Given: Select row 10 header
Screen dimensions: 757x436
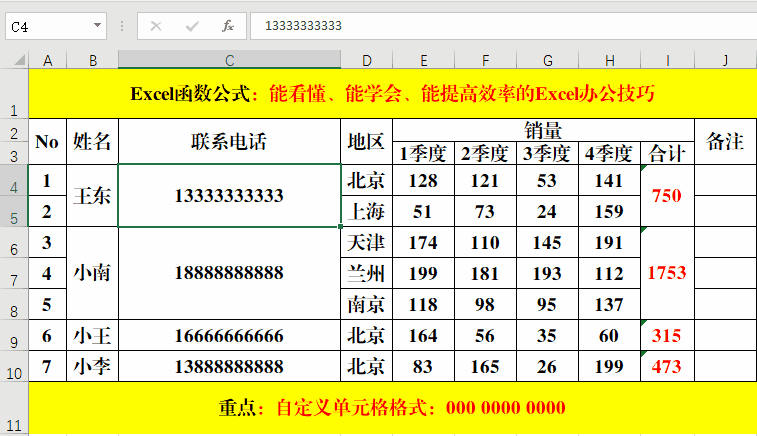Looking at the screenshot, I should tap(14, 366).
